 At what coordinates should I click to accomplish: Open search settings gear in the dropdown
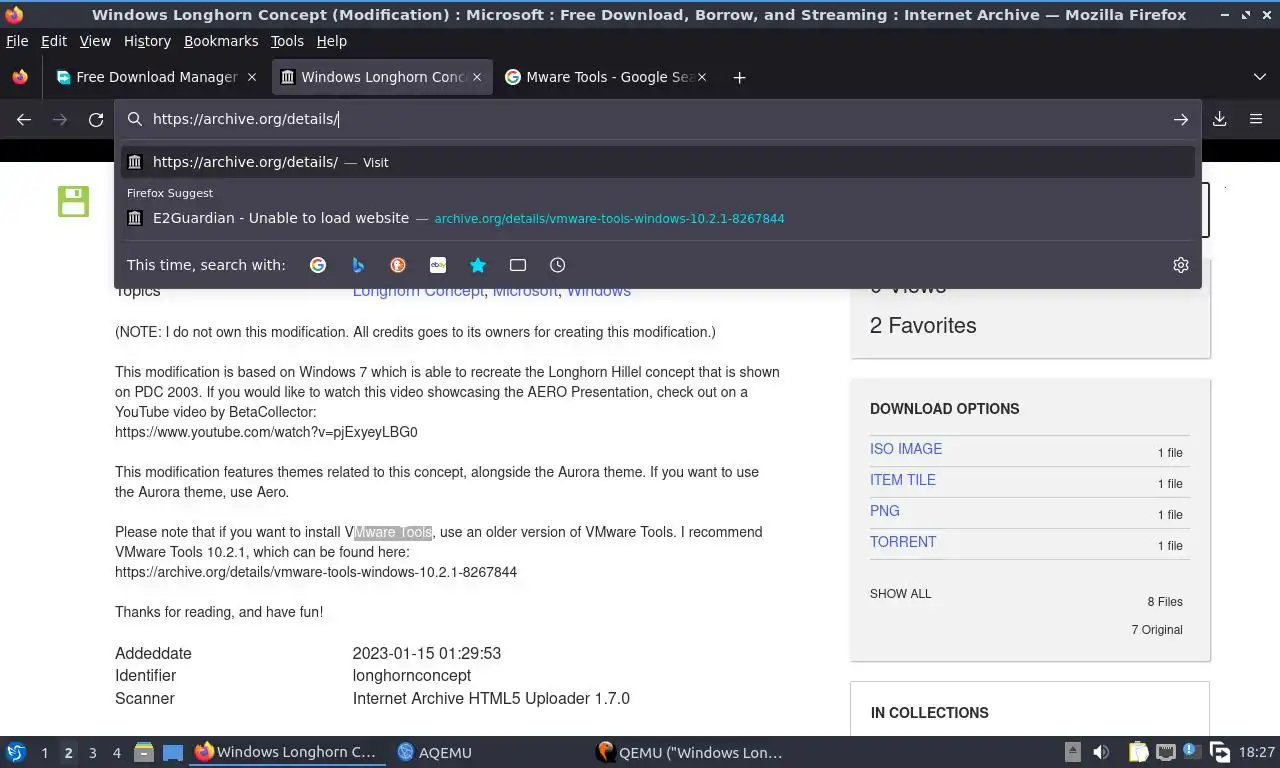(1181, 265)
